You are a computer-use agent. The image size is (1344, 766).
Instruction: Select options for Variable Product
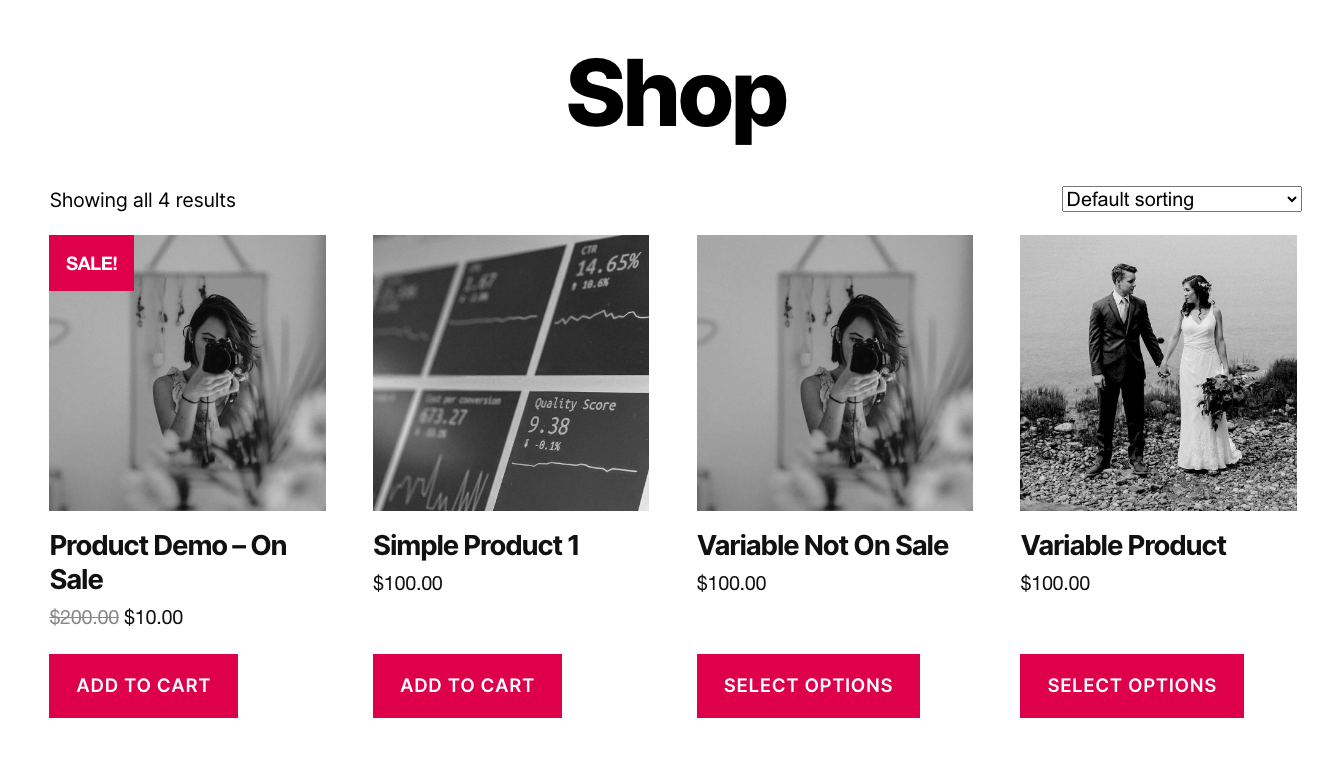pos(1132,686)
